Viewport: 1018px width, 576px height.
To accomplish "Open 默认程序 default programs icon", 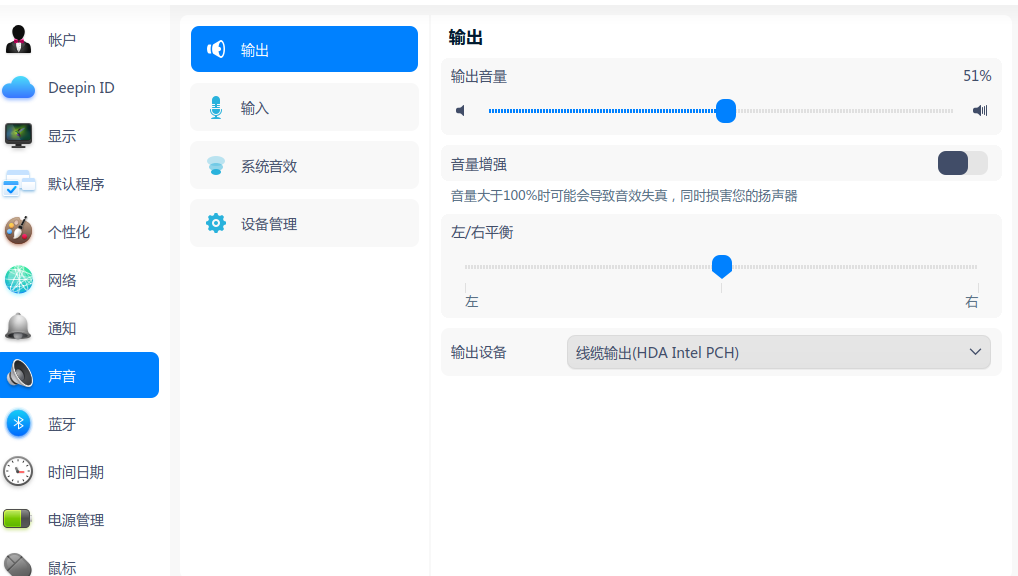I will (19, 184).
